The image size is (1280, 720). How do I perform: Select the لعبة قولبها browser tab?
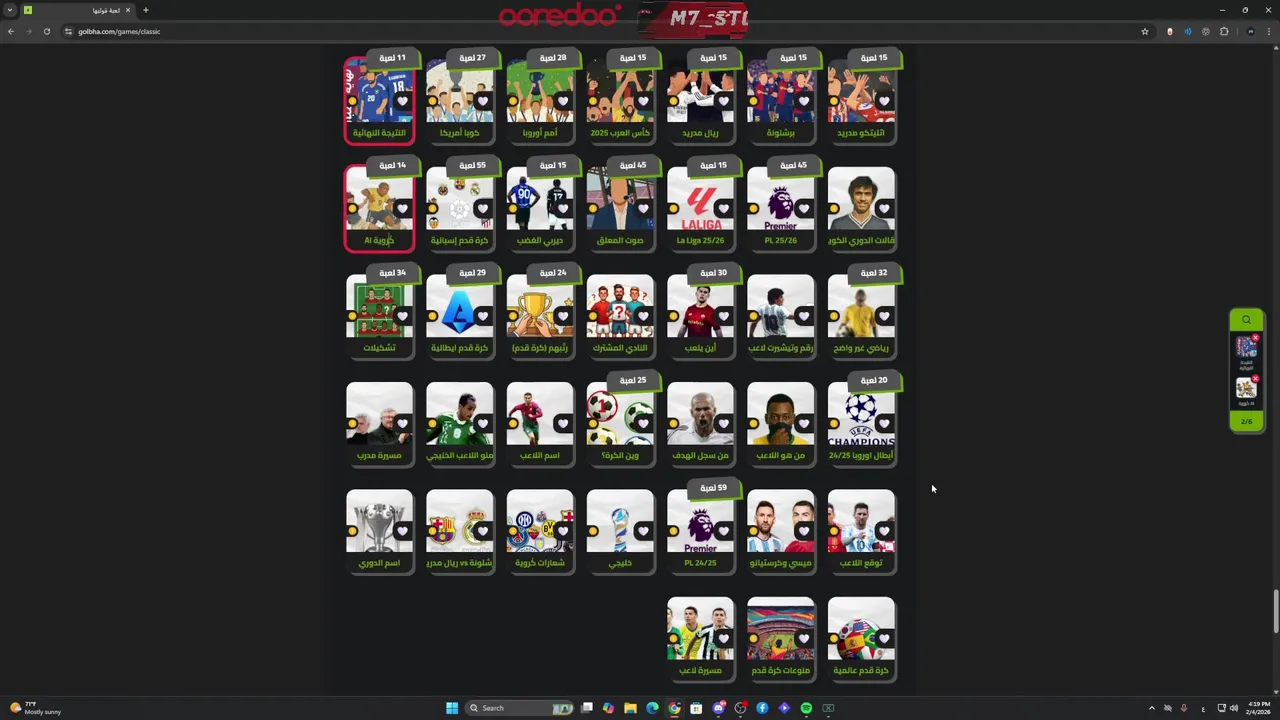coord(77,10)
